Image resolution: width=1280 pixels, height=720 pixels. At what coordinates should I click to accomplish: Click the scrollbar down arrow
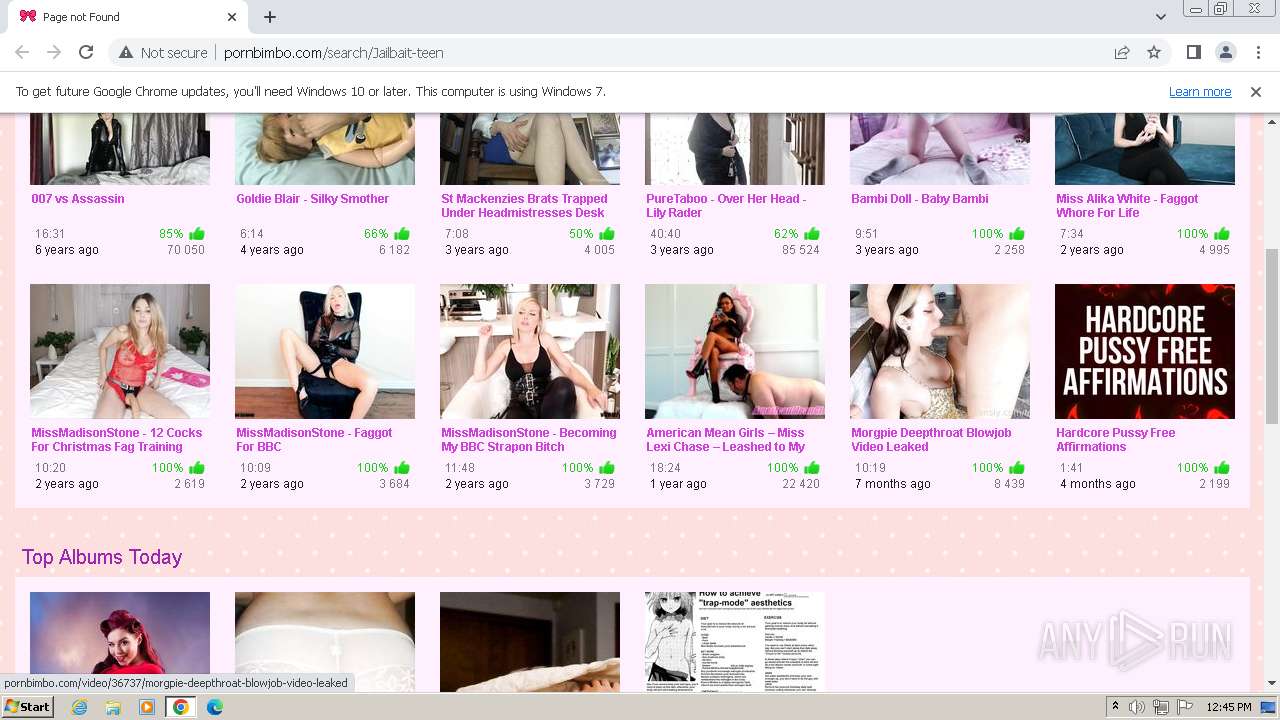coord(1271,683)
